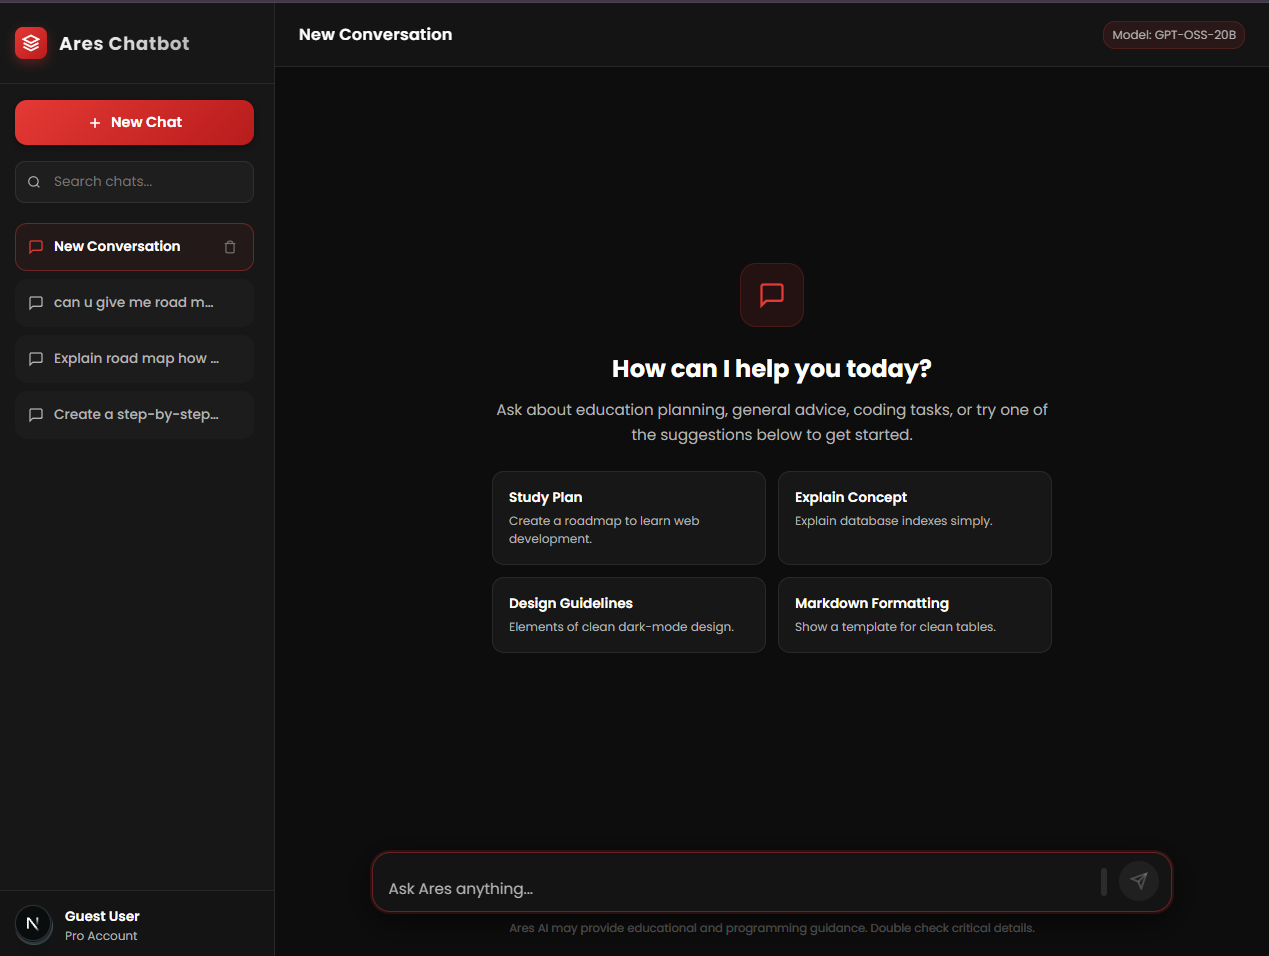The height and width of the screenshot is (956, 1269).
Task: Click chat bubble icon beside New Conversation
Action: point(36,247)
